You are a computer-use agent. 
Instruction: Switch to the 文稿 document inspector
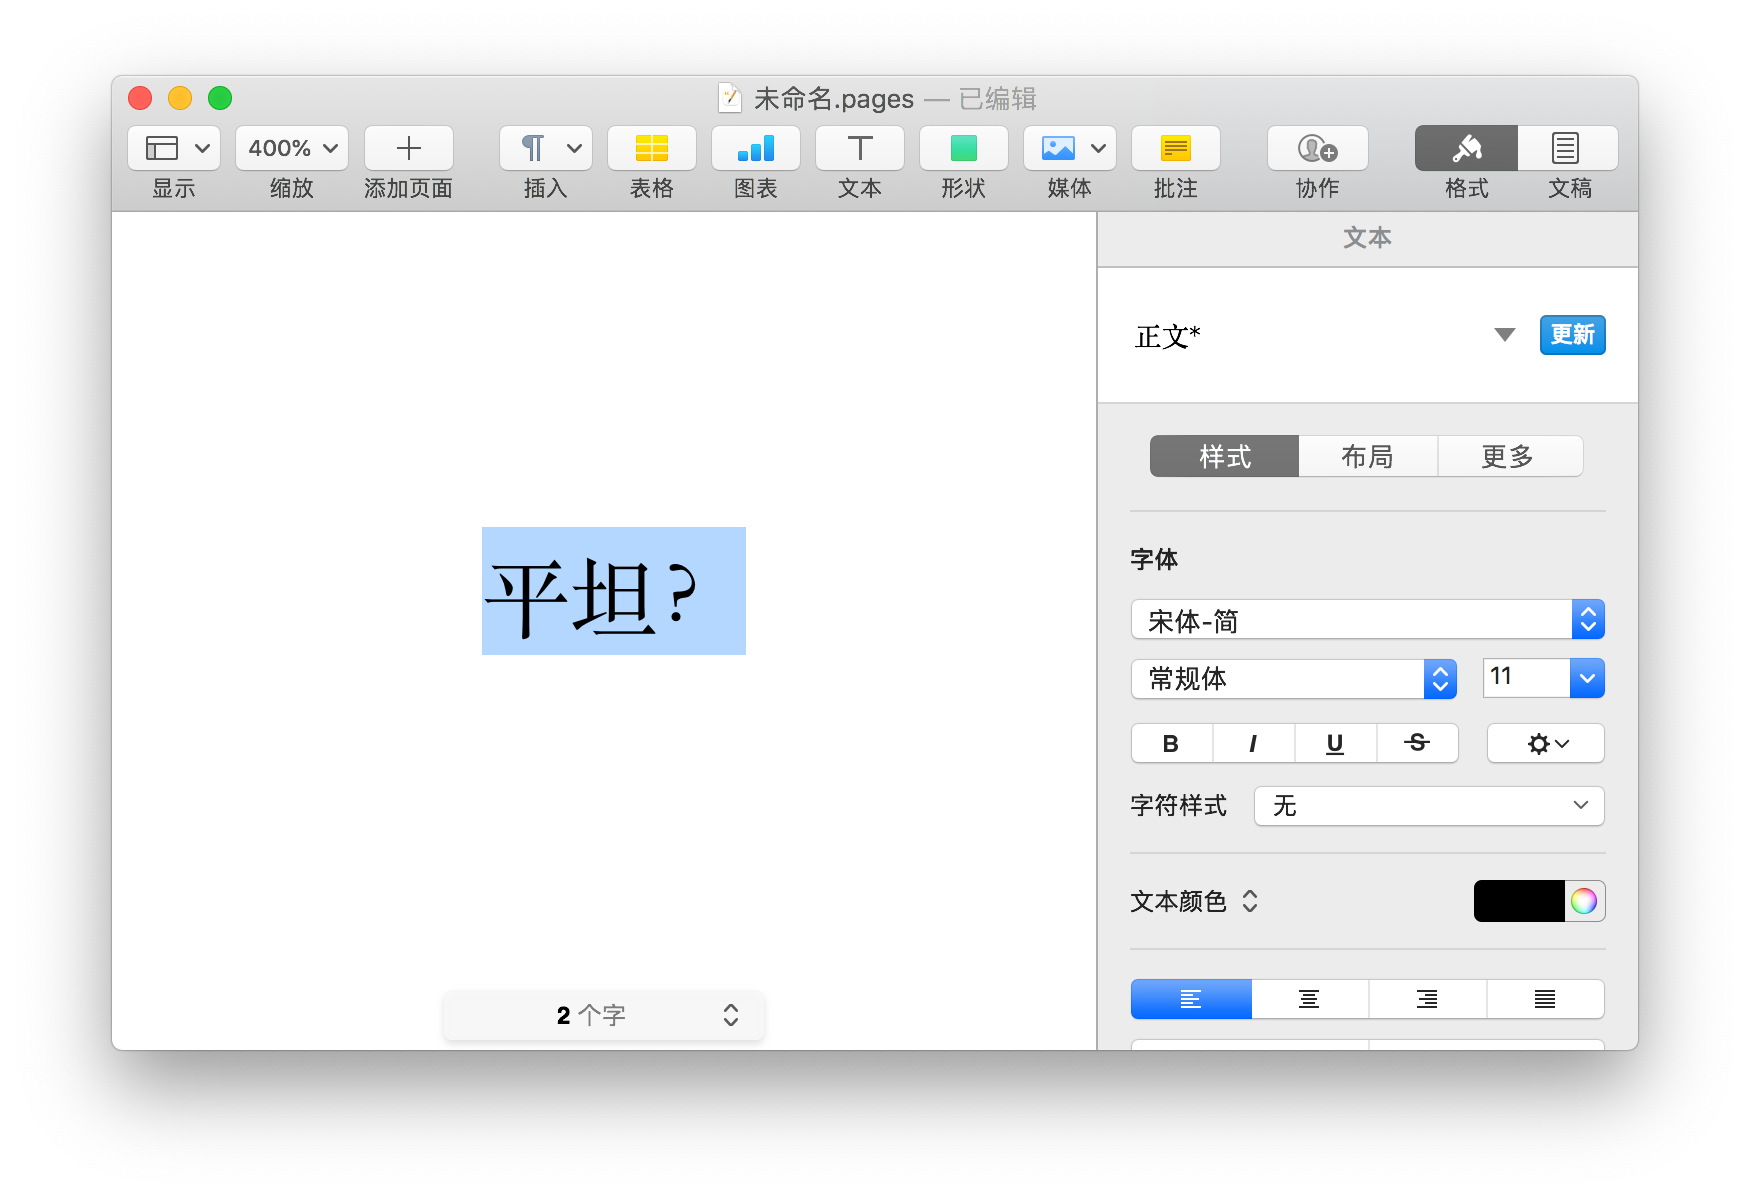1568,148
